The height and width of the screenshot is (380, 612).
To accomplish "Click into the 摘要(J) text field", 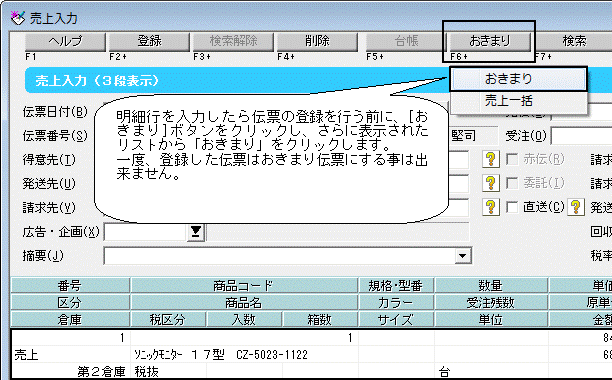I will click(x=279, y=256).
